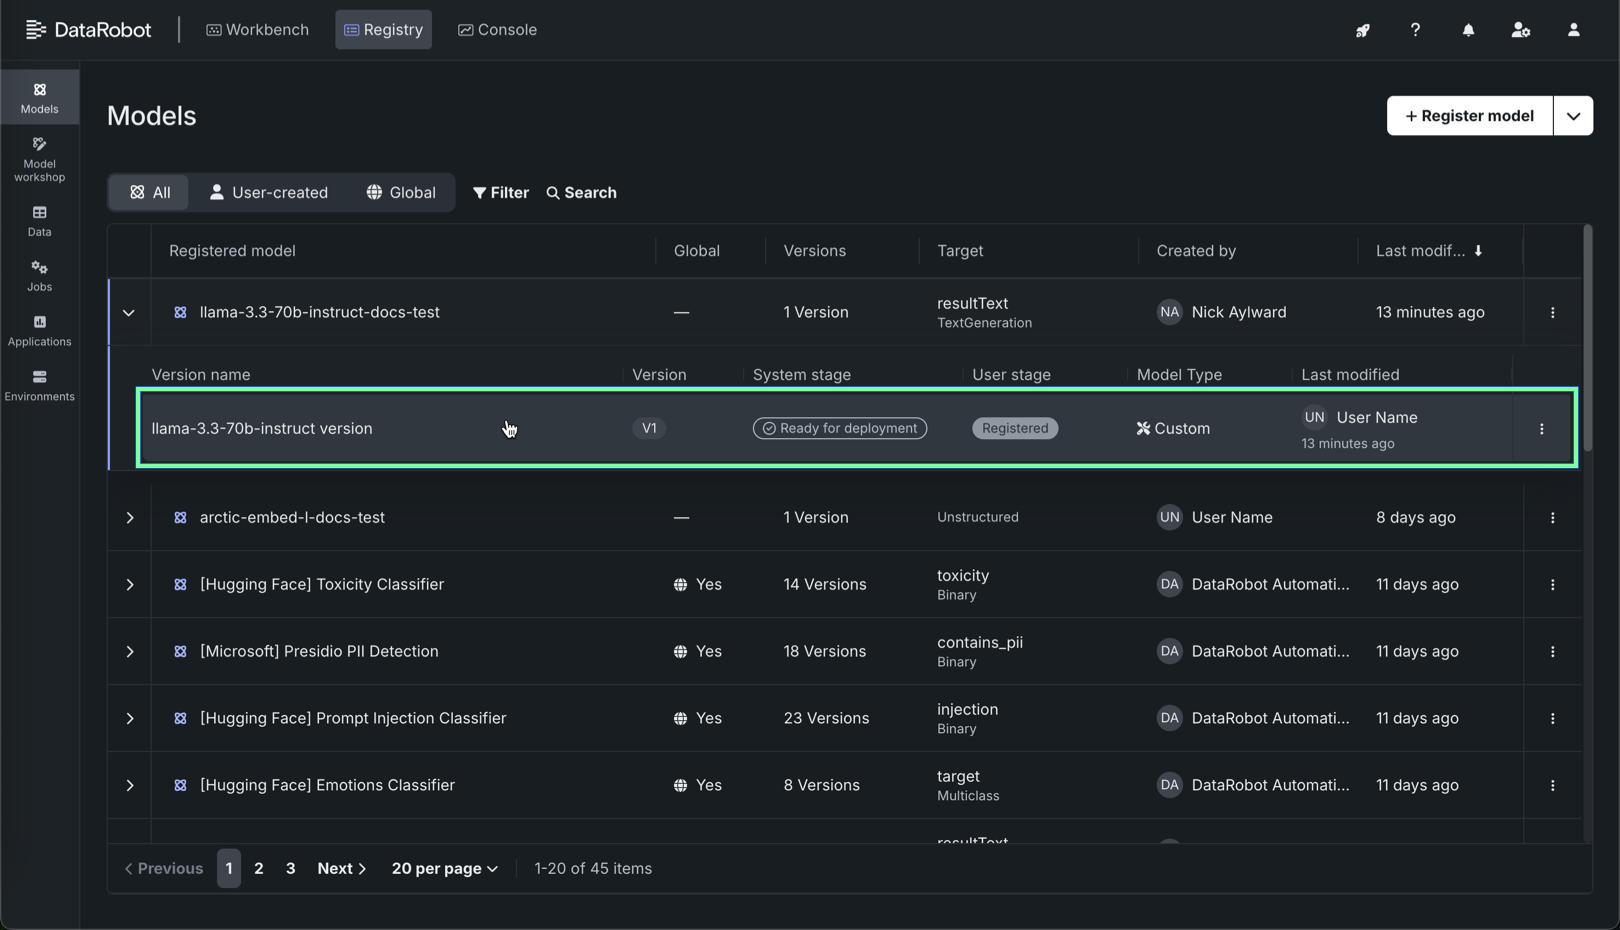Open Applications from the left sidebar

(x=39, y=330)
